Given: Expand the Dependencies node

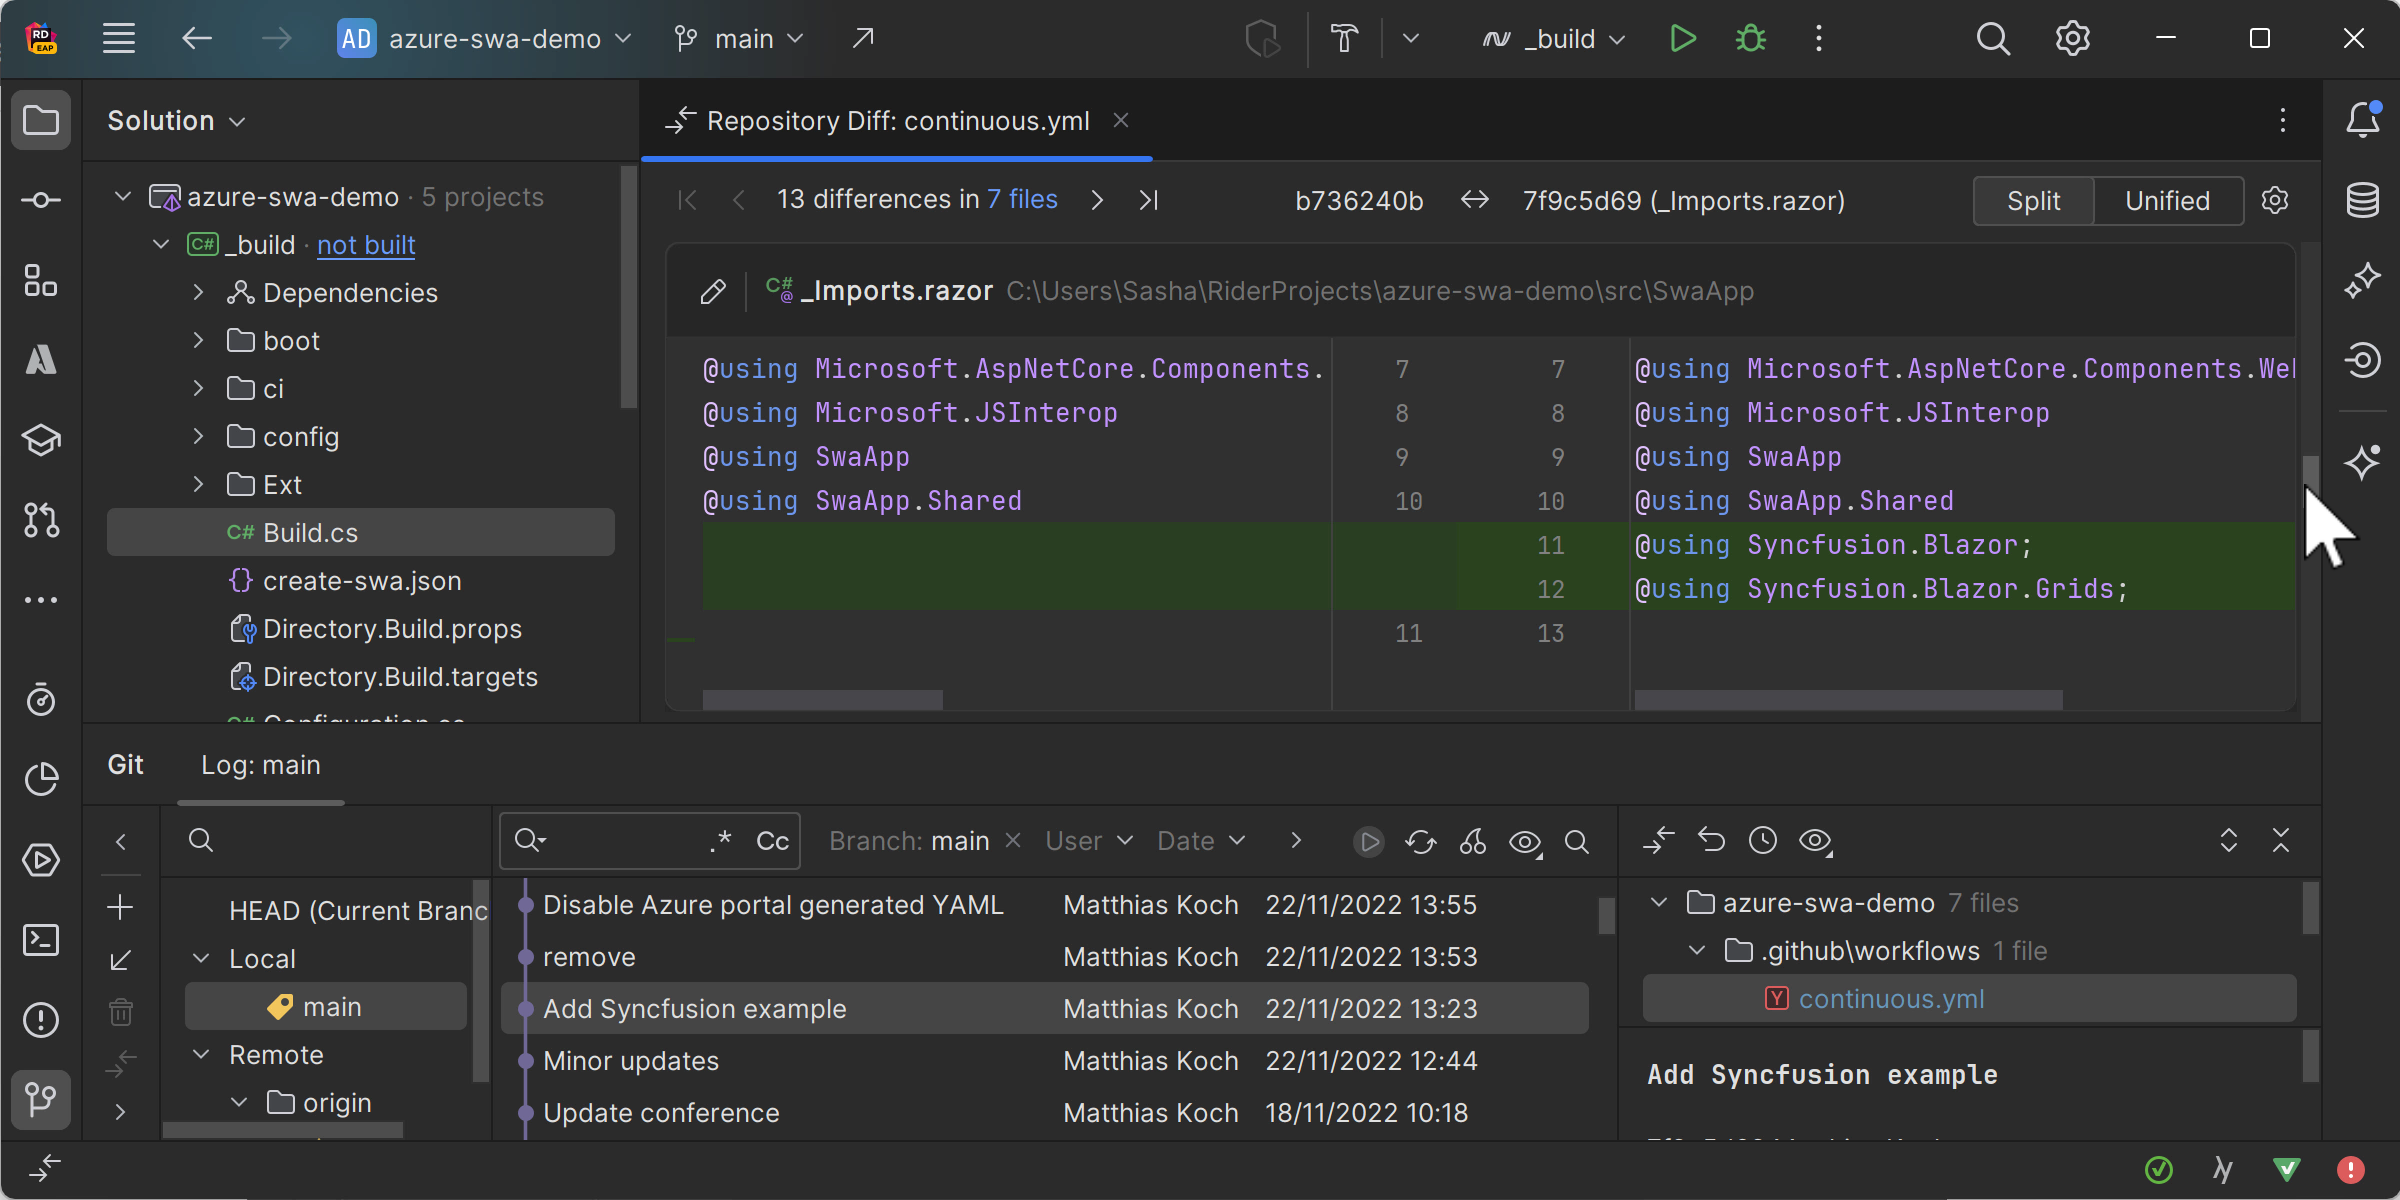Looking at the screenshot, I should 198,292.
